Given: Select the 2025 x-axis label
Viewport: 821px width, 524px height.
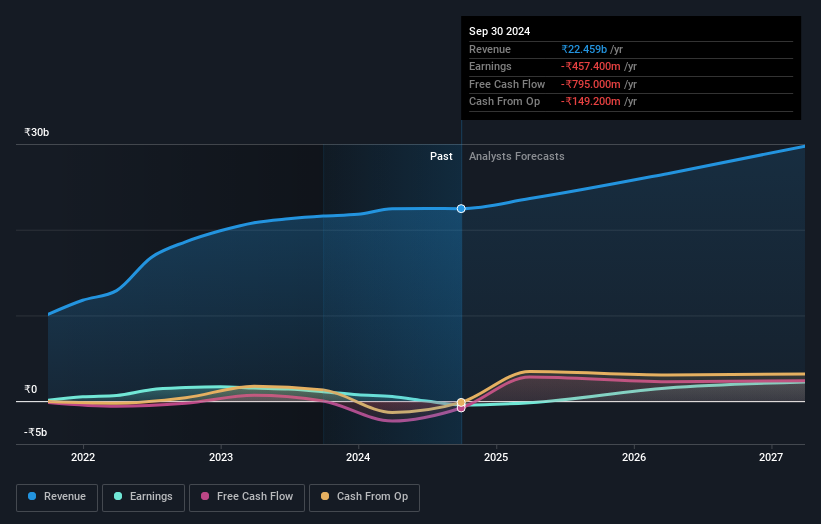Looking at the screenshot, I should [496, 458].
